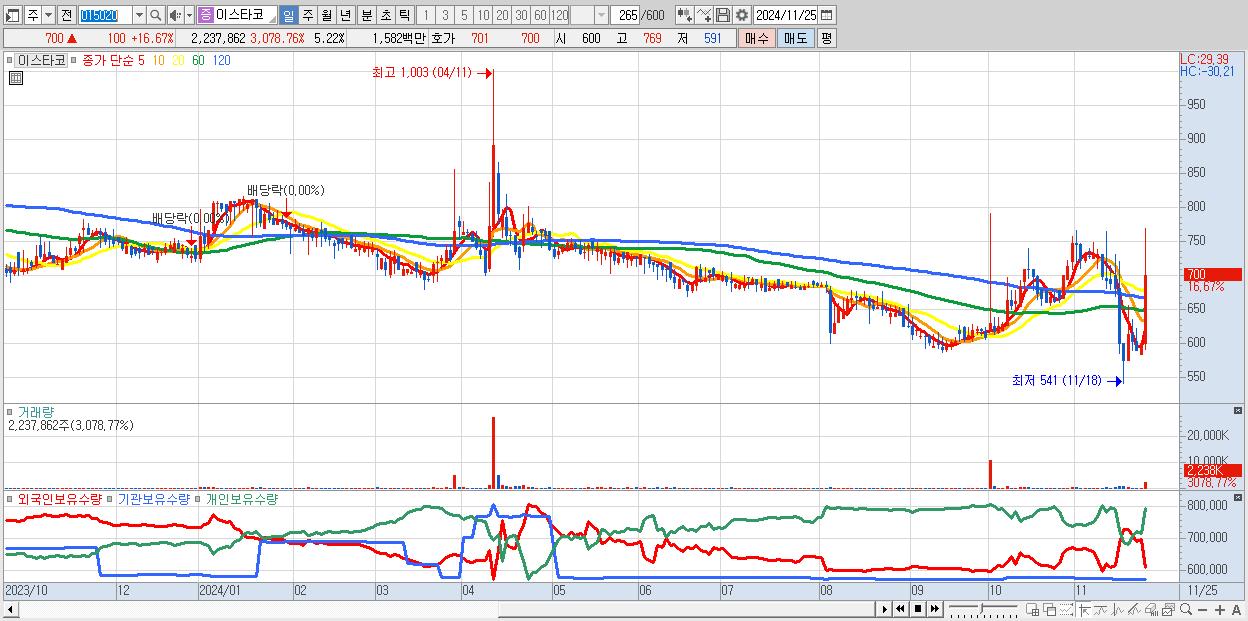The height and width of the screenshot is (621, 1248).
Task: Click the overlapping windows icon in bottom toolbar
Action: tap(1050, 609)
